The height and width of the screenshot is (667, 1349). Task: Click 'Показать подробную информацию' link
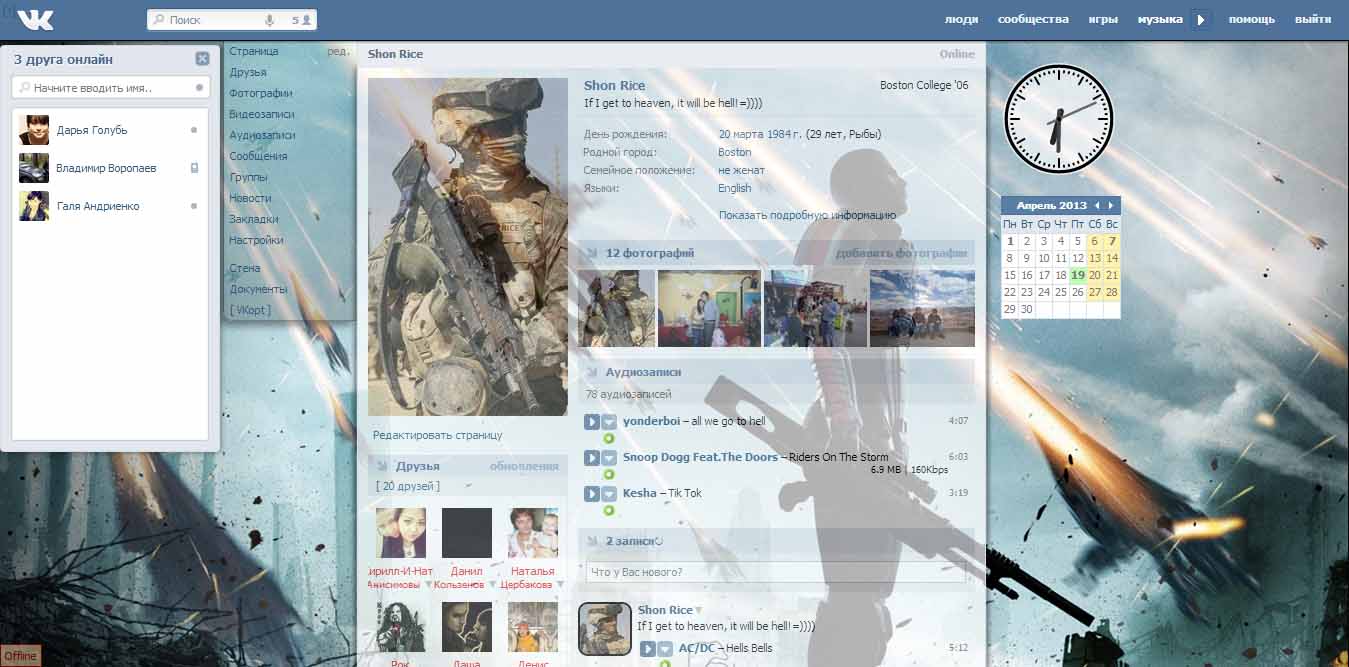pyautogui.click(x=807, y=215)
